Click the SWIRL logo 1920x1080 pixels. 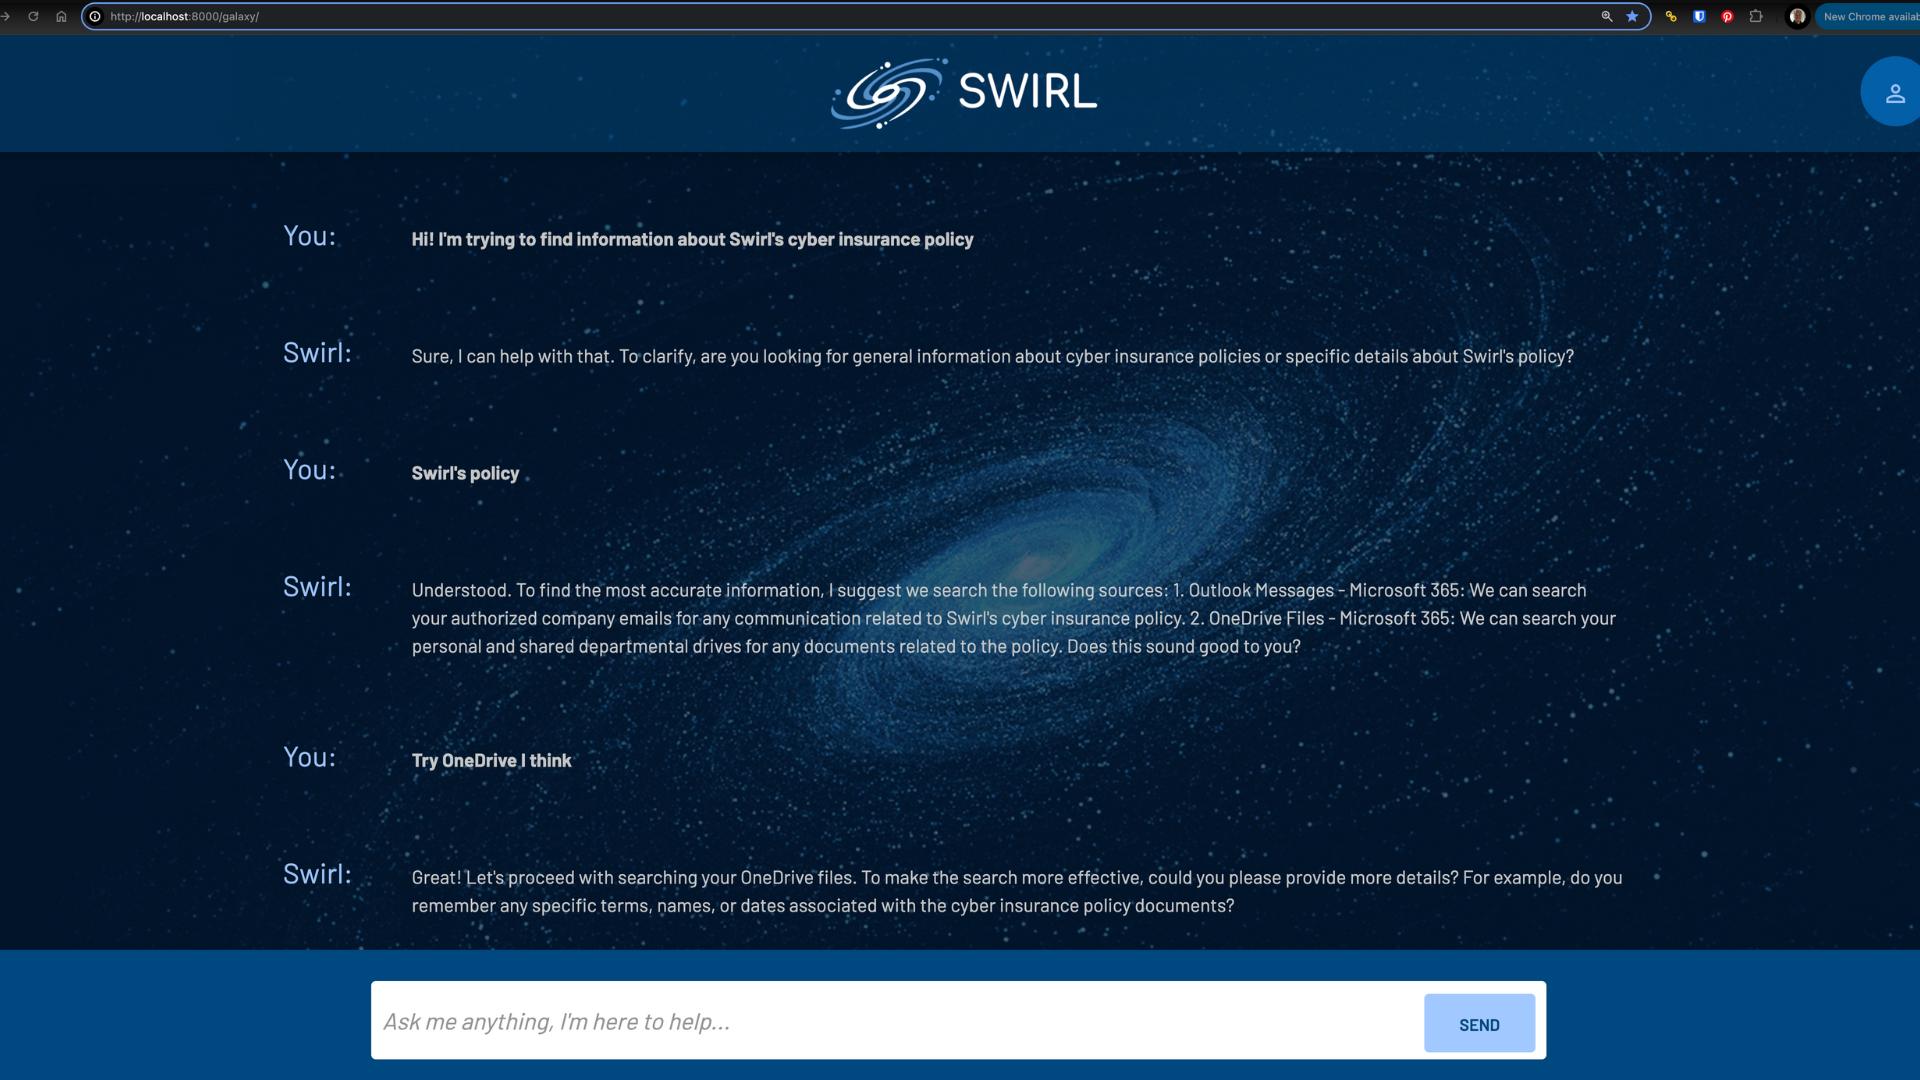point(964,92)
